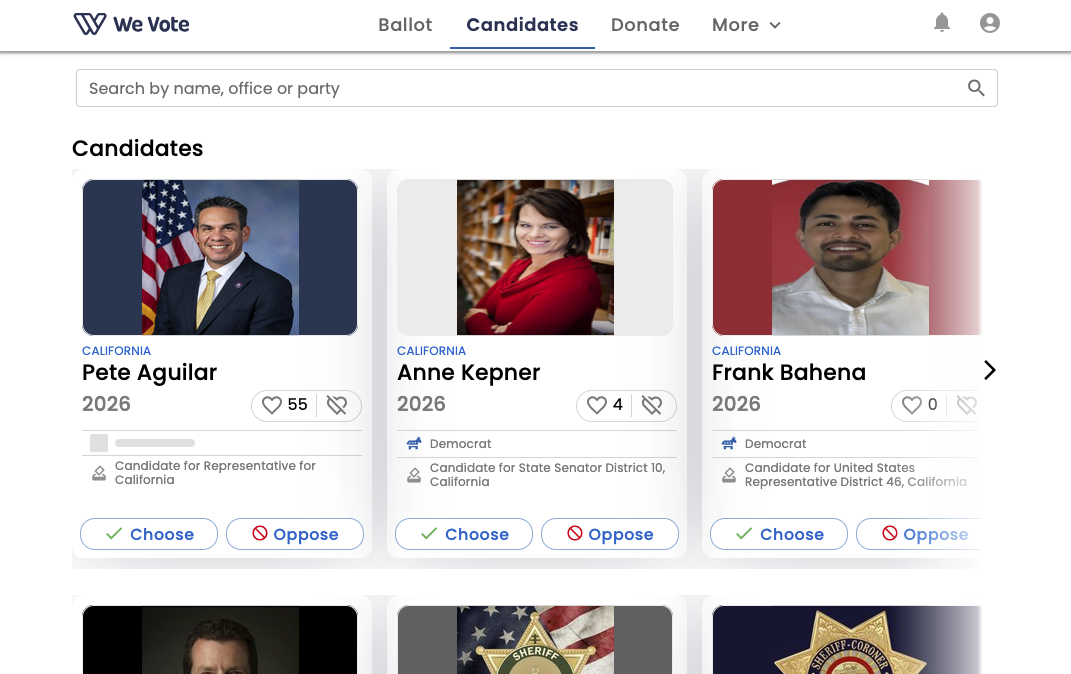
Task: Click ballot office icon on Anne Kepner card
Action: tap(414, 475)
